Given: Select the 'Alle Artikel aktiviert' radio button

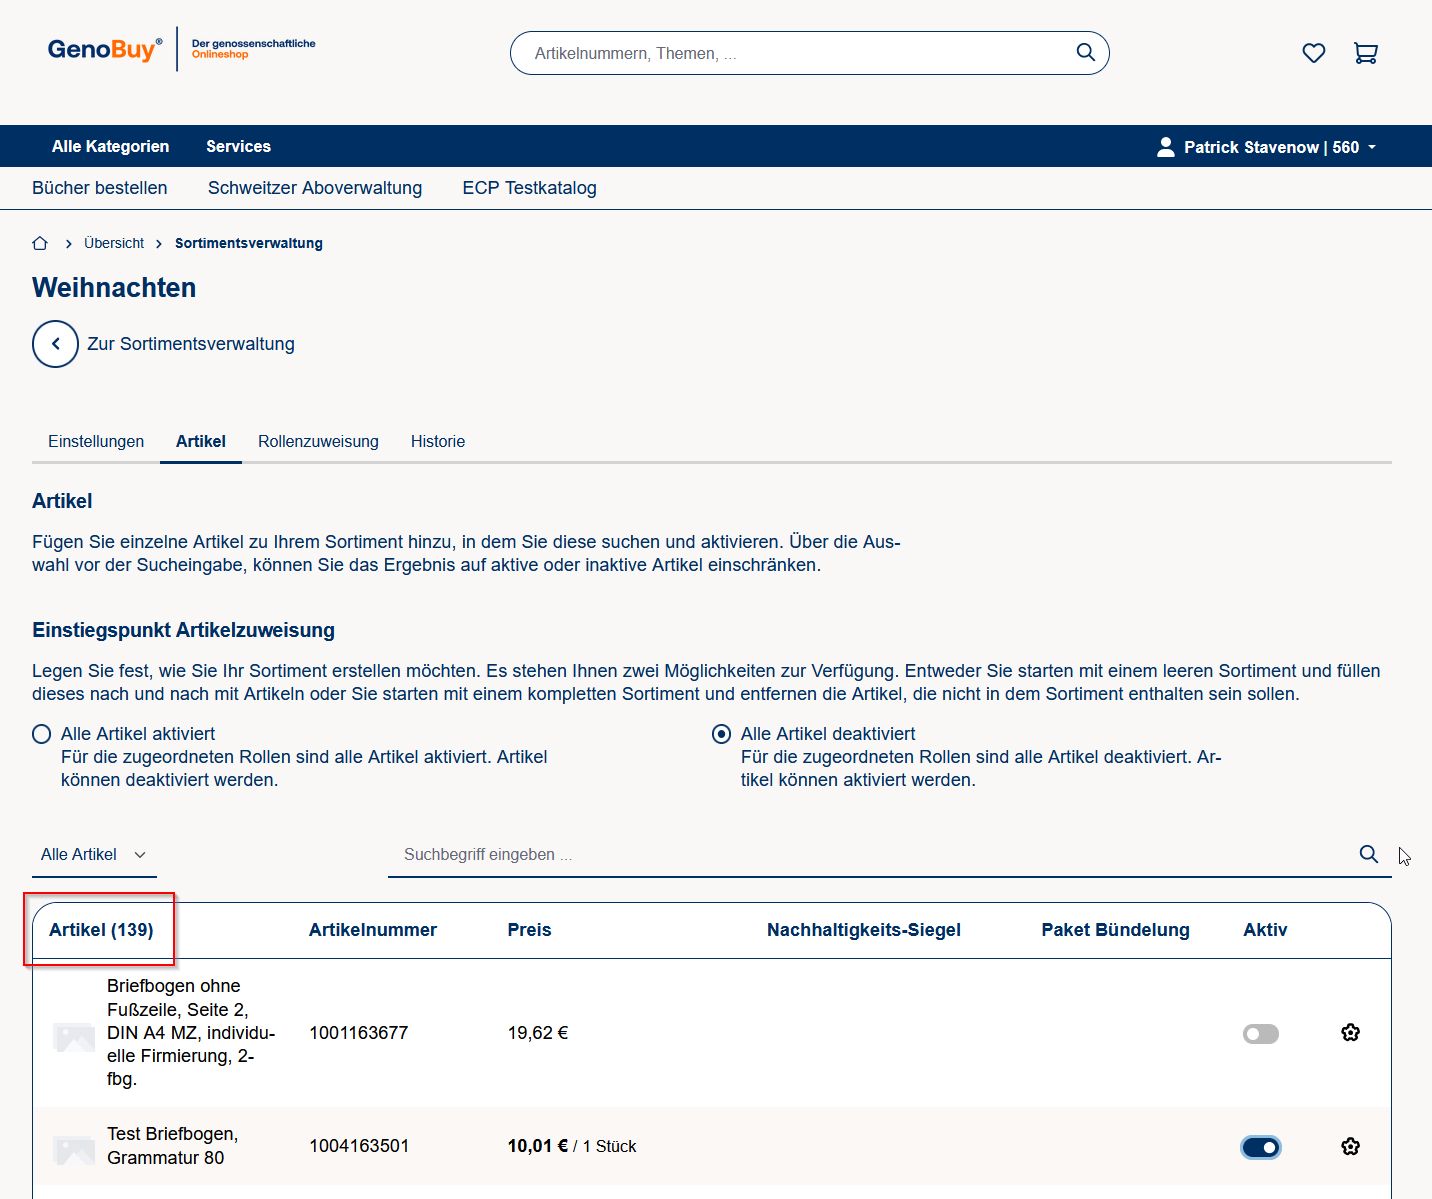Looking at the screenshot, I should 42,734.
